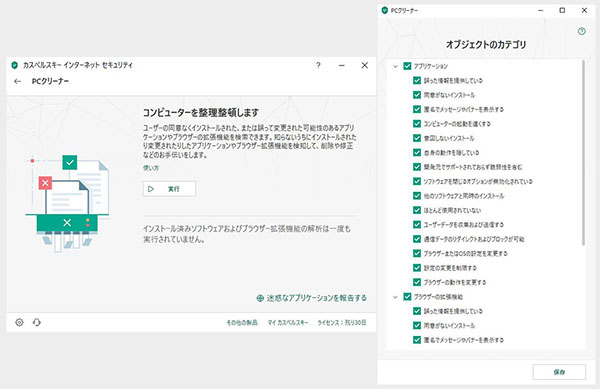Uncheck 同意がないインストール under ブラウザーの拡張機能
The image size is (600, 389).
pyautogui.click(x=417, y=326)
